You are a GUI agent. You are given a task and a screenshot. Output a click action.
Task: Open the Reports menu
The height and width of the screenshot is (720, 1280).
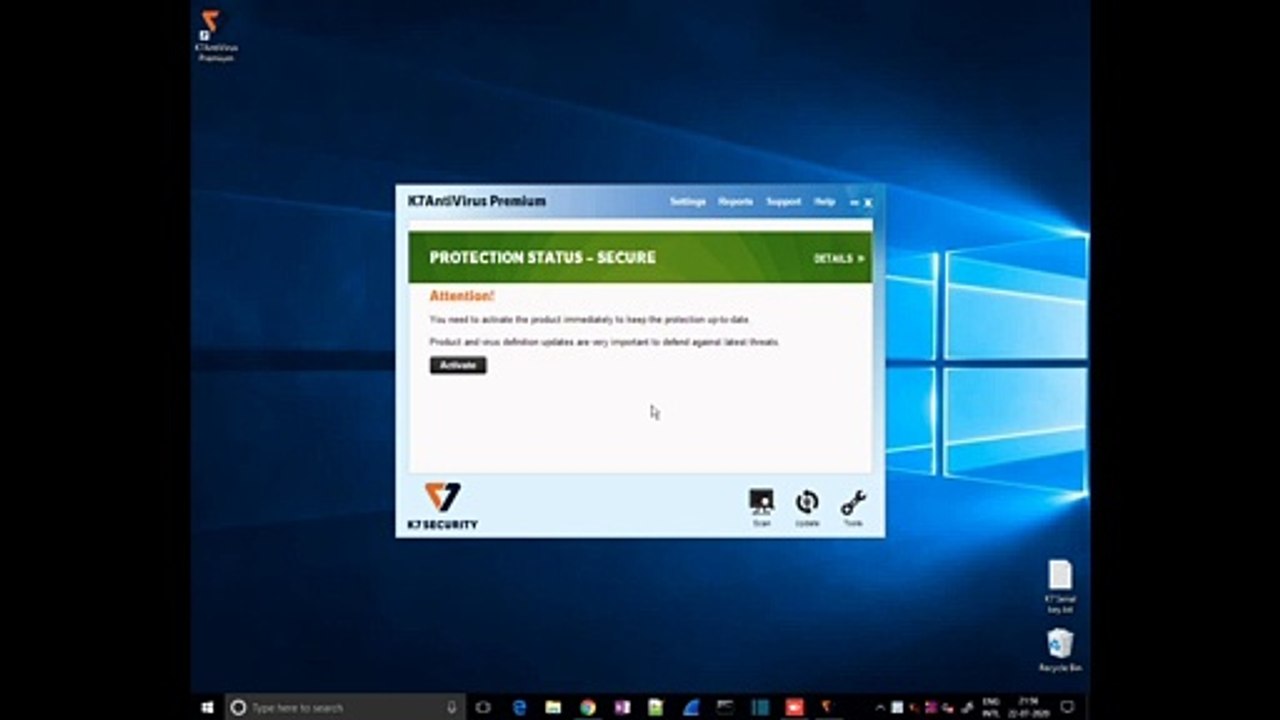pyautogui.click(x=735, y=202)
